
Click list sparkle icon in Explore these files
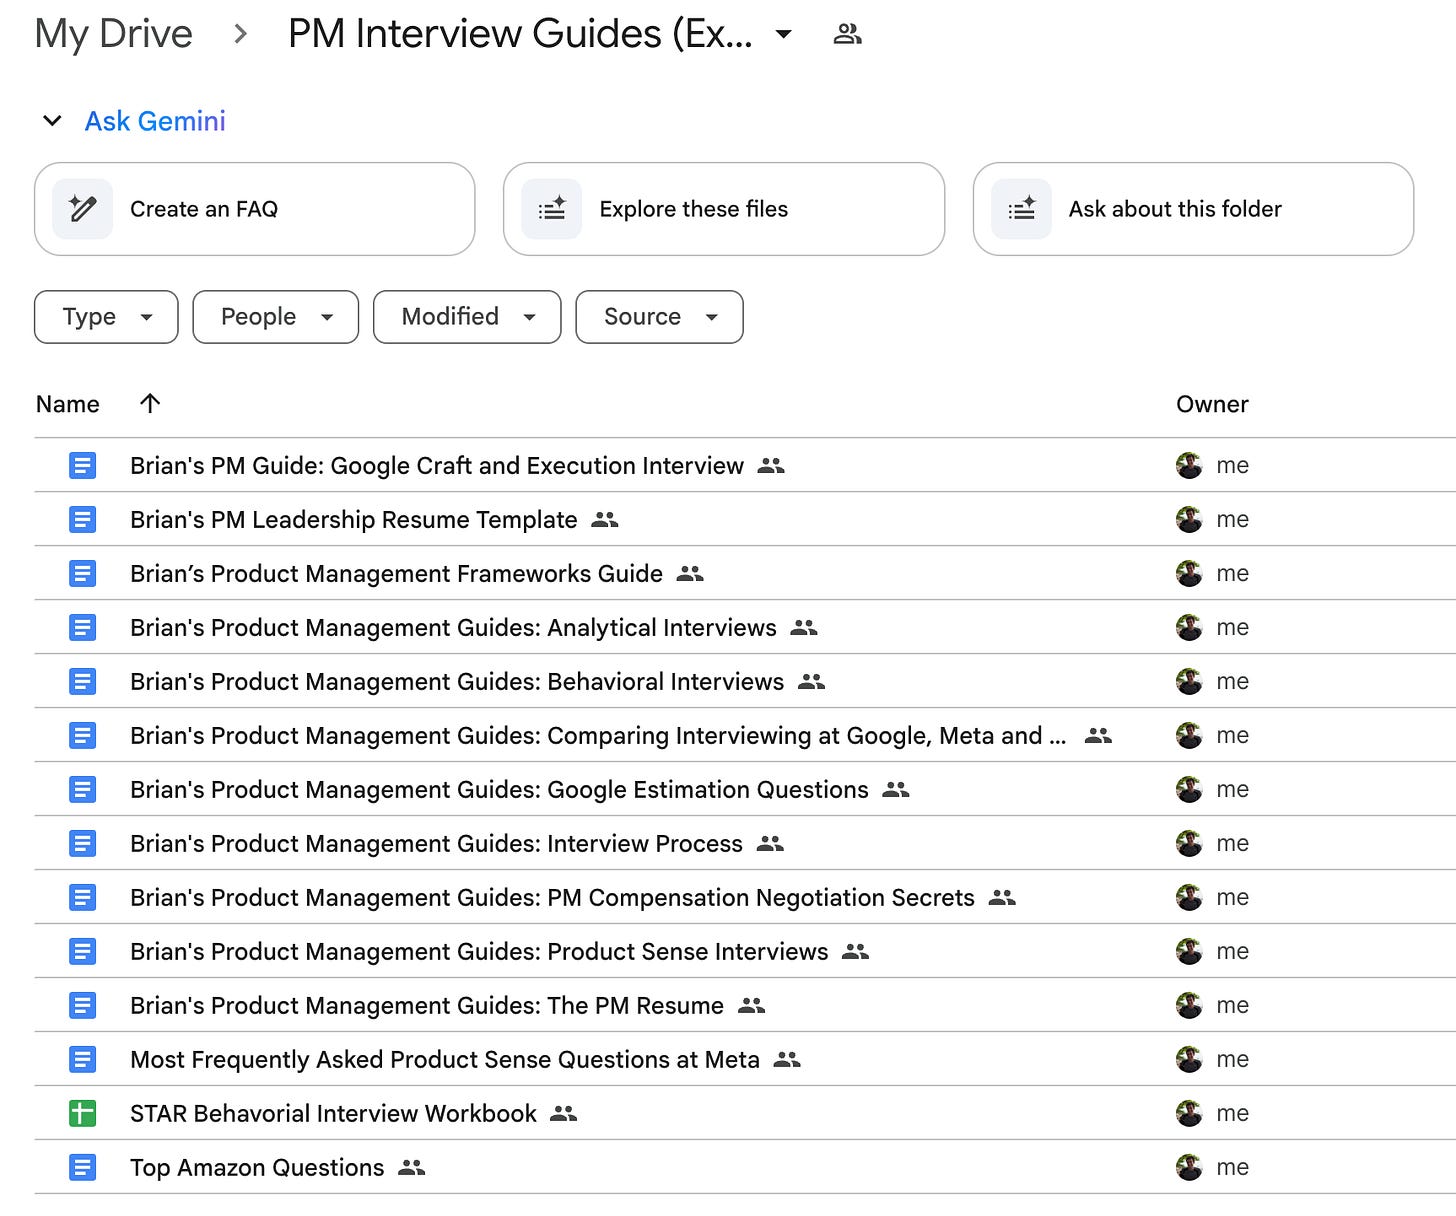click(x=552, y=209)
